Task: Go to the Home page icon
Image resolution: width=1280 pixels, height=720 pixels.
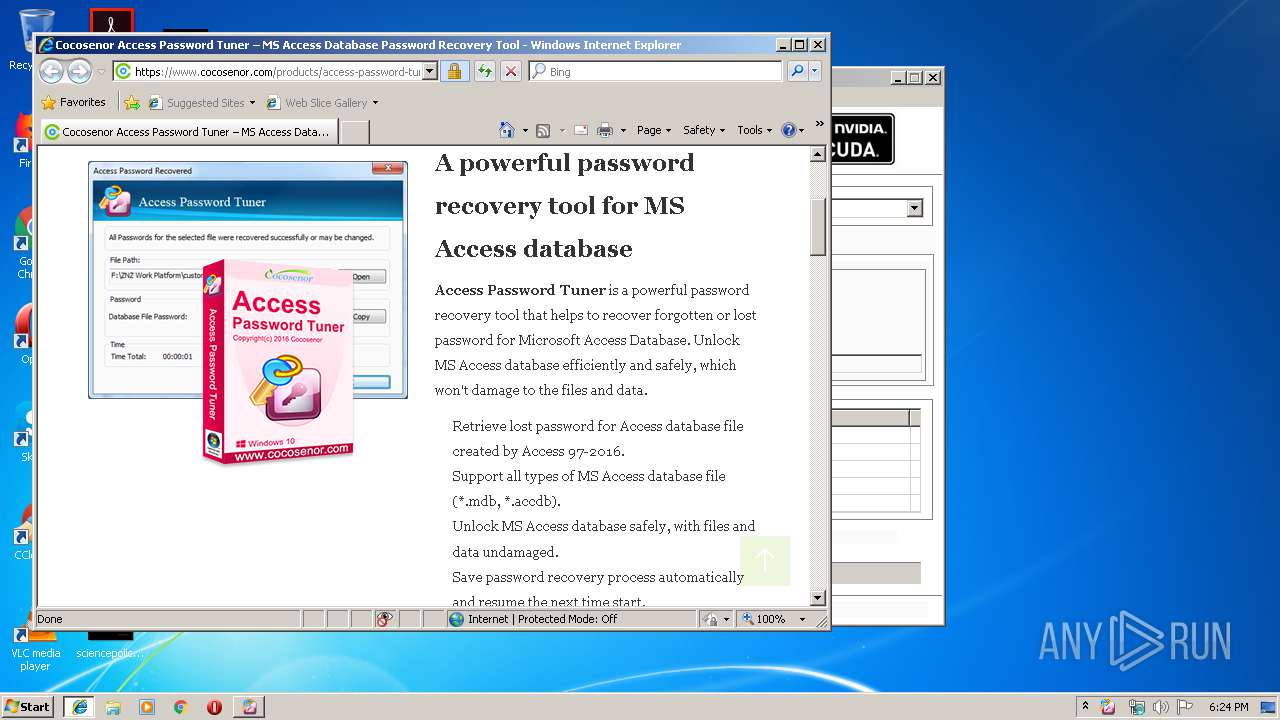Action: pos(507,130)
